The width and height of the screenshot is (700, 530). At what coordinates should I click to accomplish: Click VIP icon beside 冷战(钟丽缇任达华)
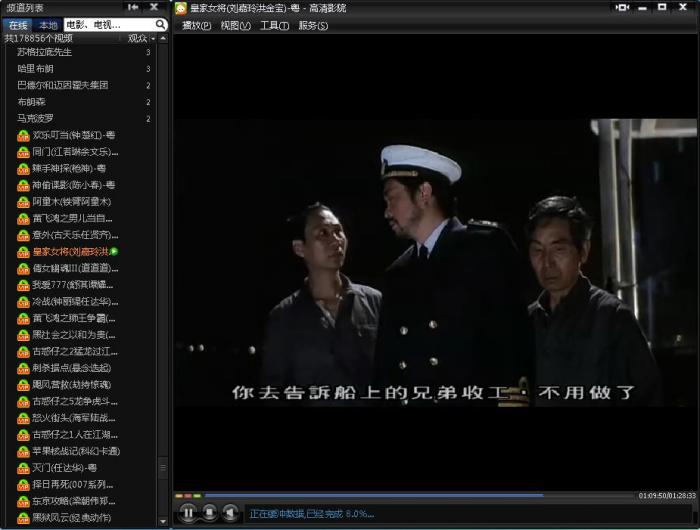23,302
